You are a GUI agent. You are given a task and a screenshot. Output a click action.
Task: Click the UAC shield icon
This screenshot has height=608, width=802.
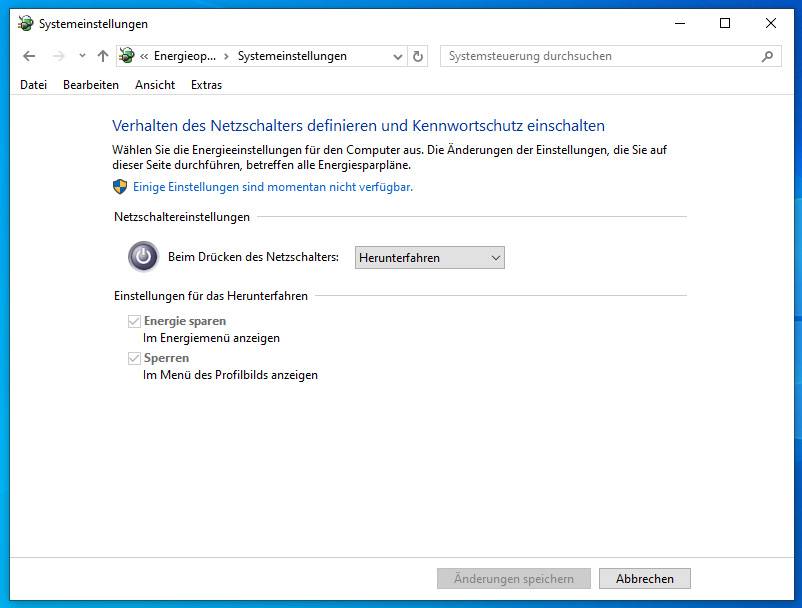(120, 187)
